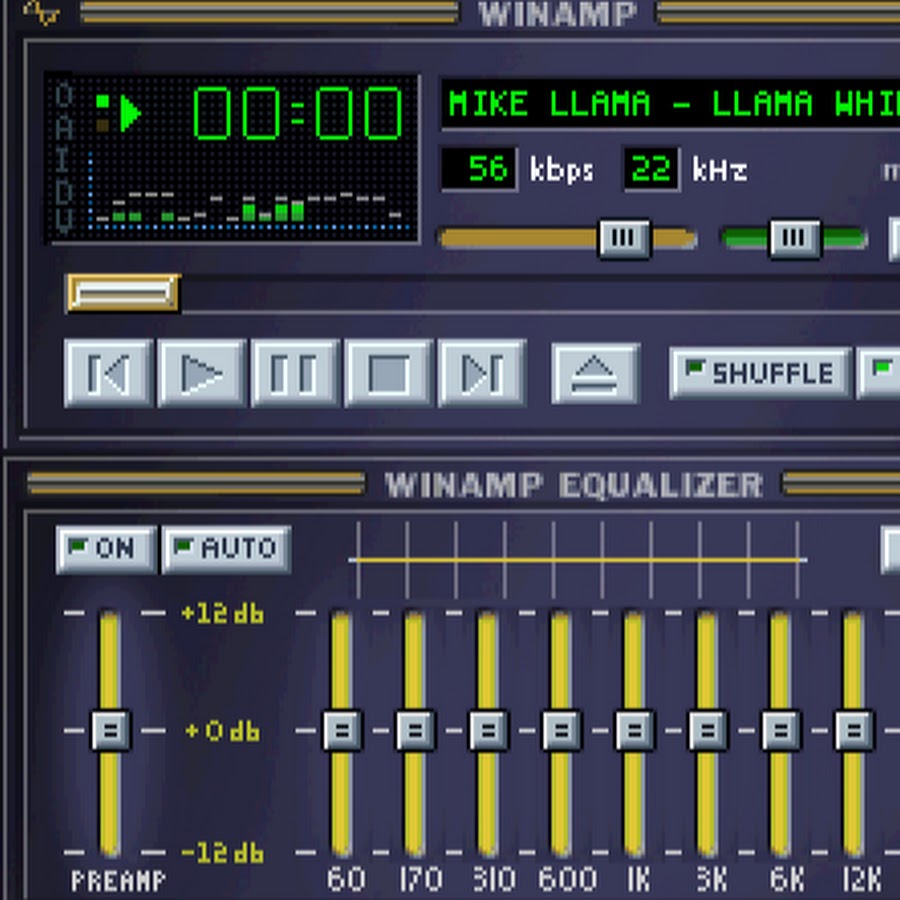Click the PREAMP label
Image resolution: width=900 pixels, height=900 pixels.
(118, 880)
